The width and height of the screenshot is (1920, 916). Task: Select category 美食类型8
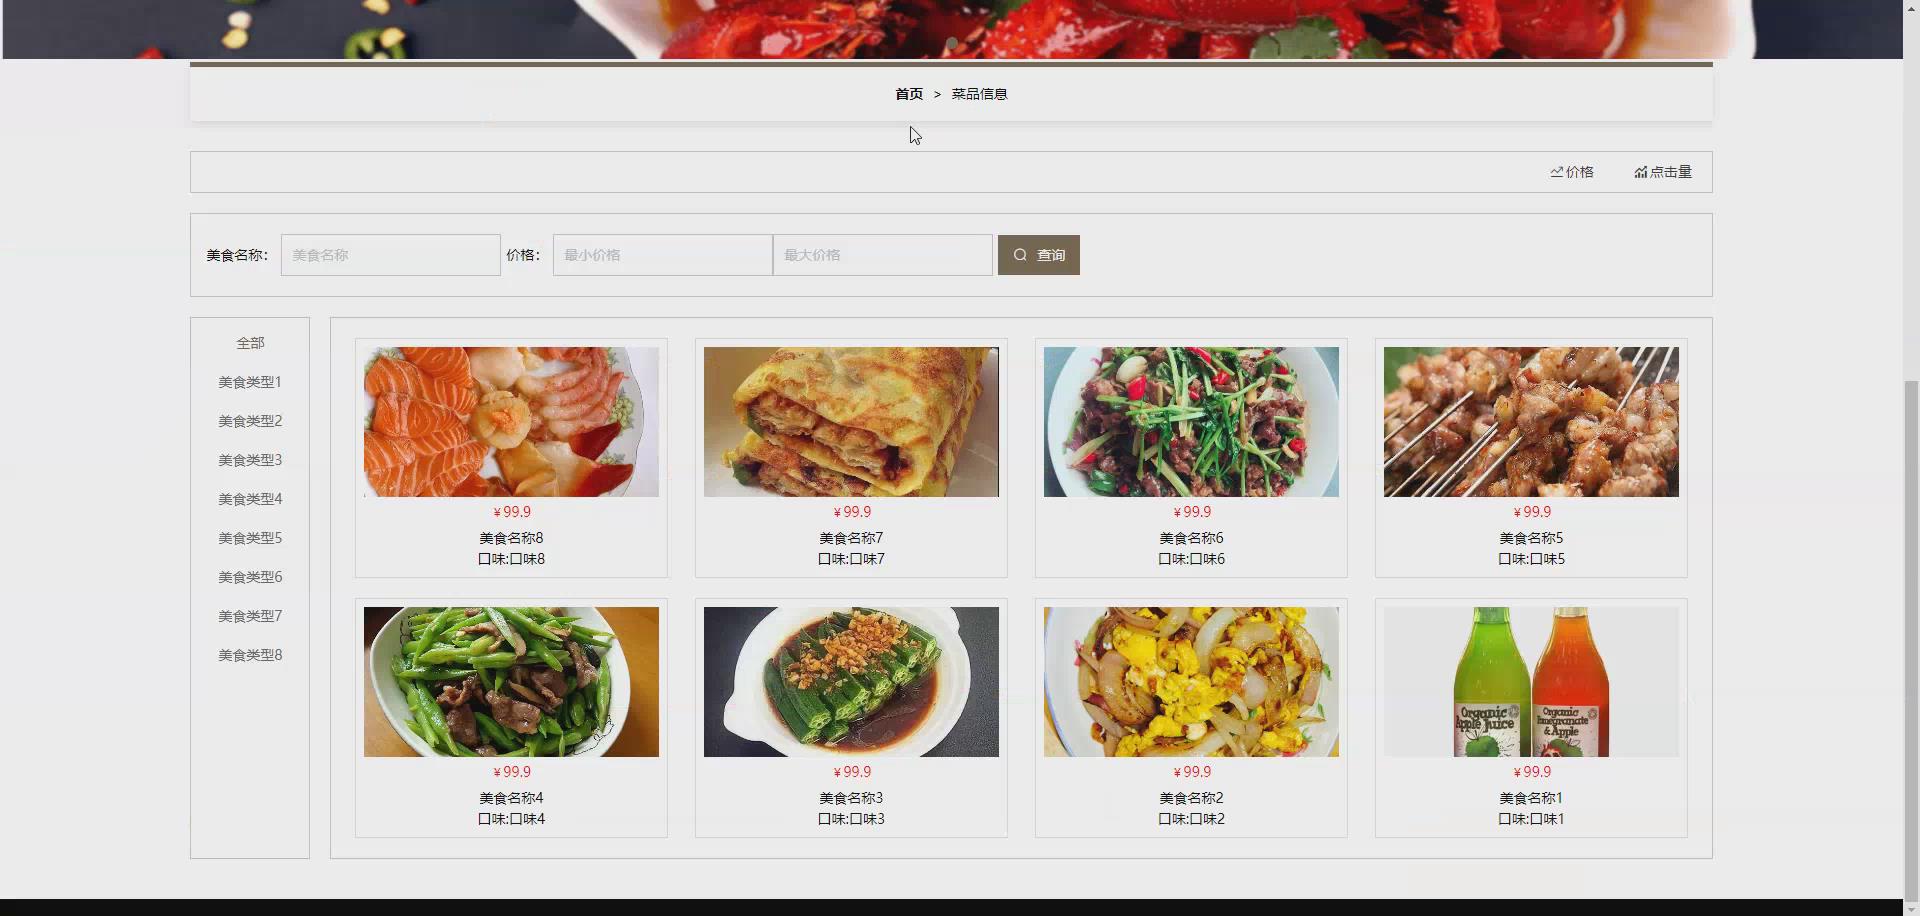250,655
